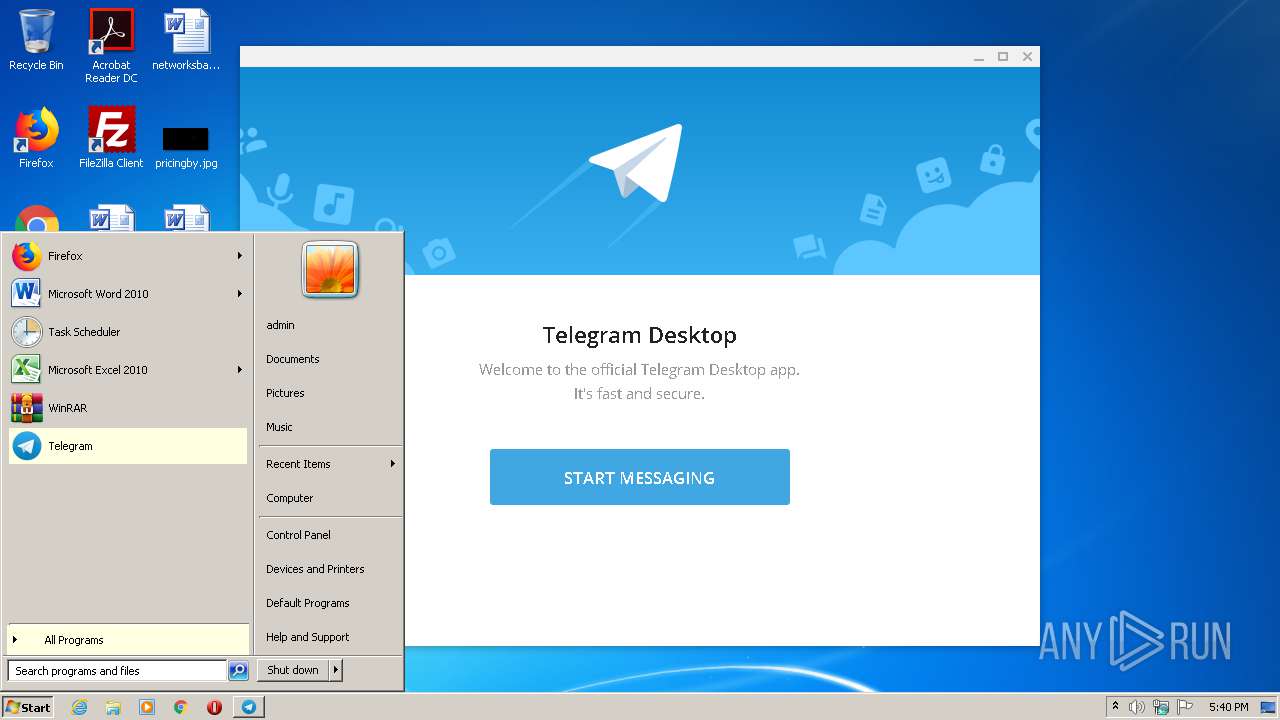Click the user account flower picture
The height and width of the screenshot is (720, 1280).
[x=330, y=270]
